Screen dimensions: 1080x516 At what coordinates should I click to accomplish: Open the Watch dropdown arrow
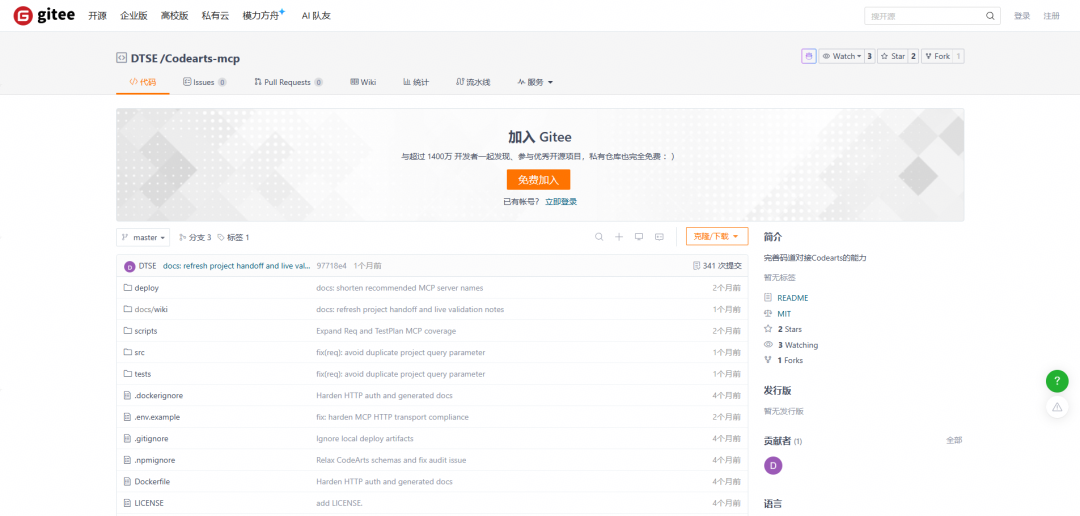click(x=859, y=56)
